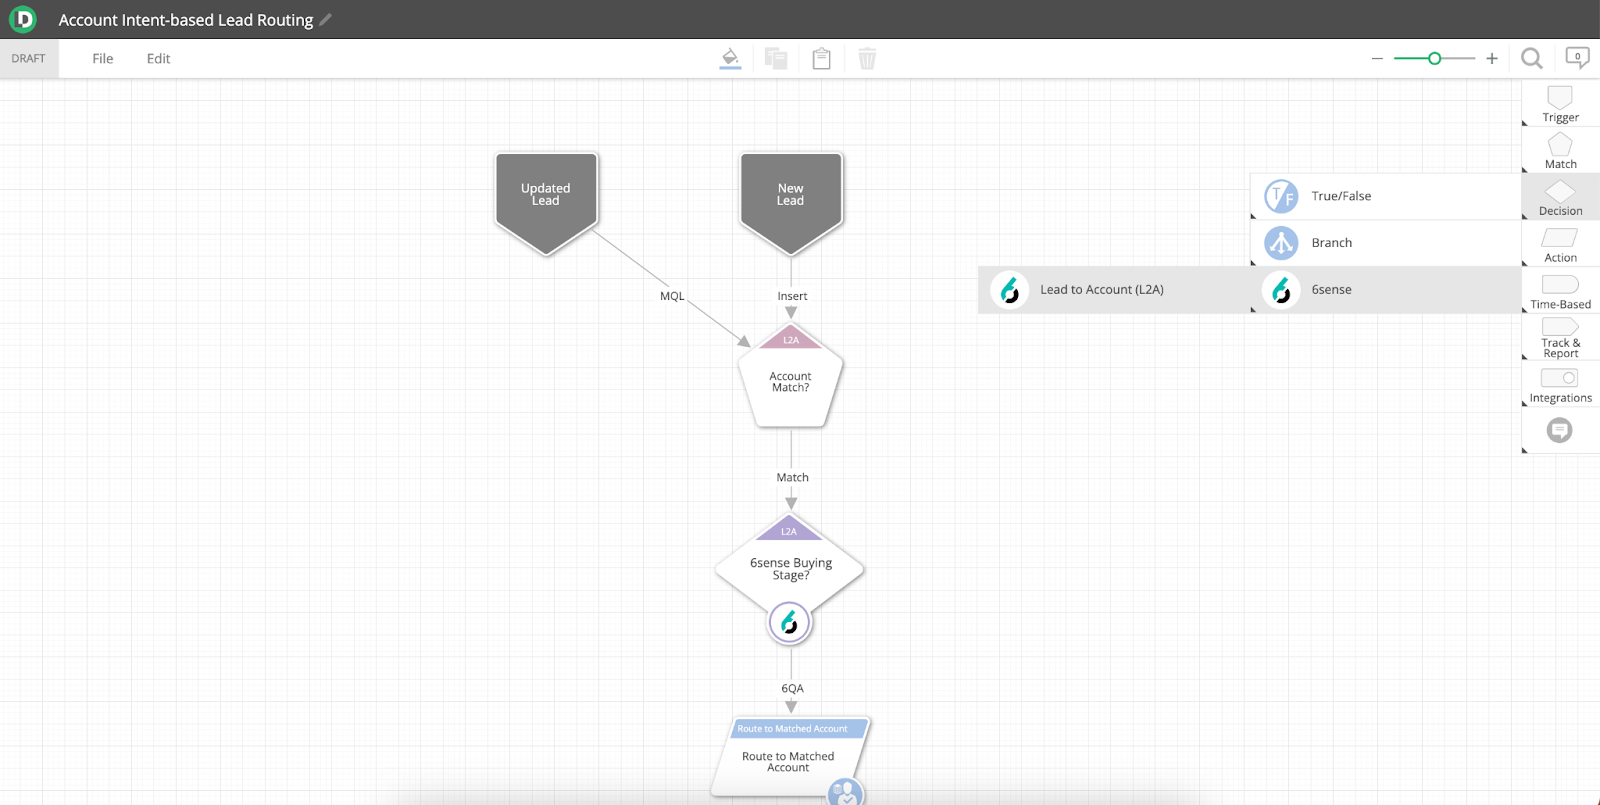Open the Integrations palette
The height and width of the screenshot is (805, 1600).
(1560, 384)
